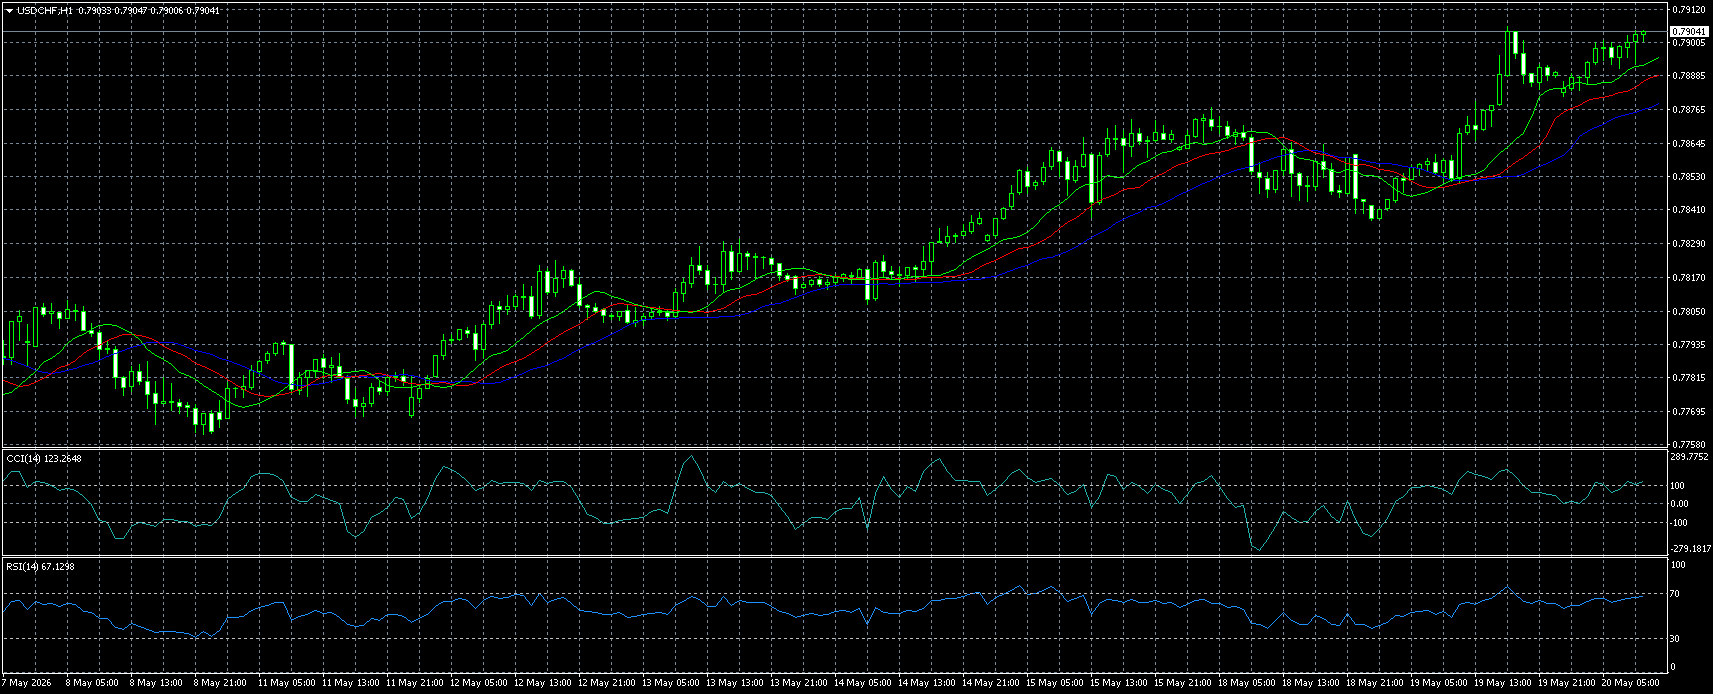Click price level 0.77580 on axis
1713x694 pixels.
pyautogui.click(x=1688, y=444)
